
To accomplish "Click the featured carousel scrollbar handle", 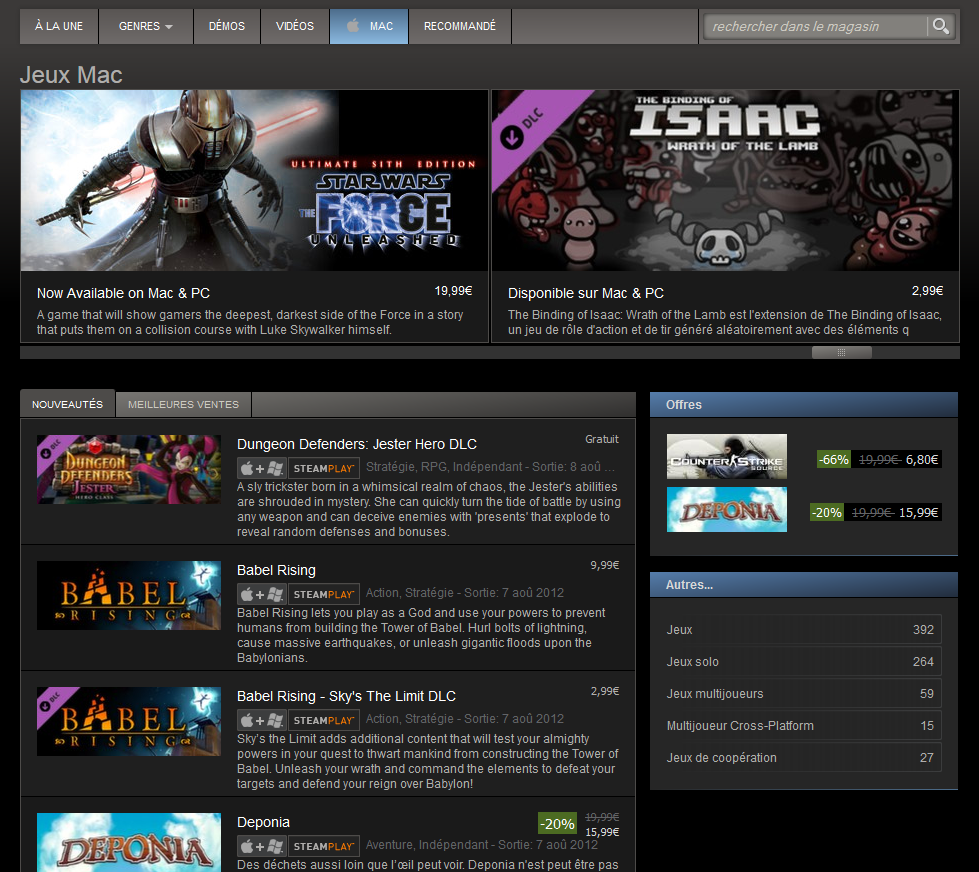I will 842,353.
